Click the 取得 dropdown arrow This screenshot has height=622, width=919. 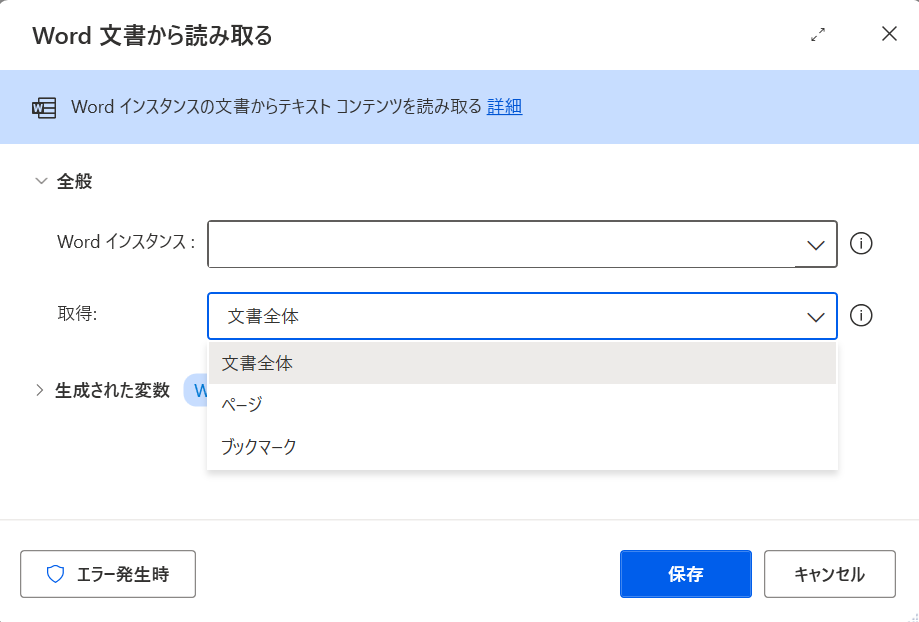(816, 317)
